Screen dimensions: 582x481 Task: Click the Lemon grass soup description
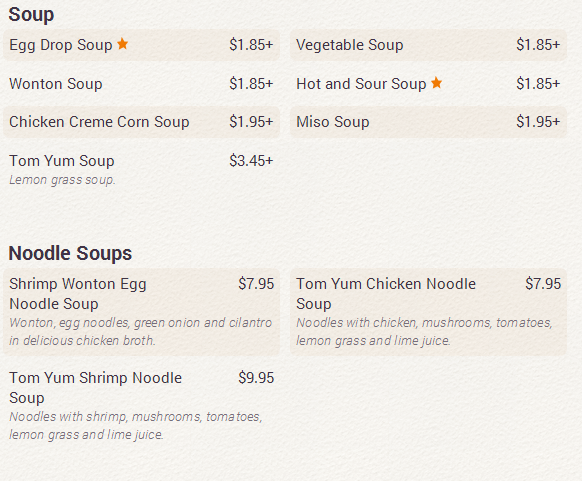62,180
